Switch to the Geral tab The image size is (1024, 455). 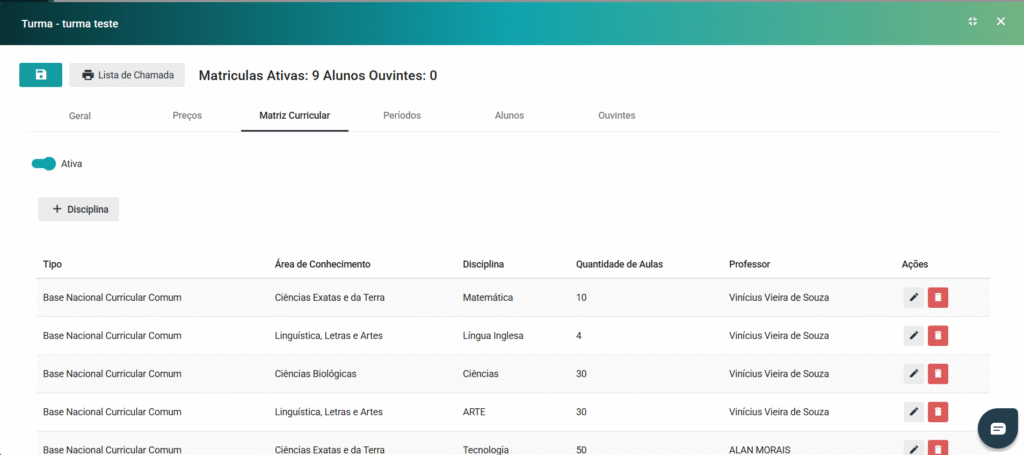point(80,116)
